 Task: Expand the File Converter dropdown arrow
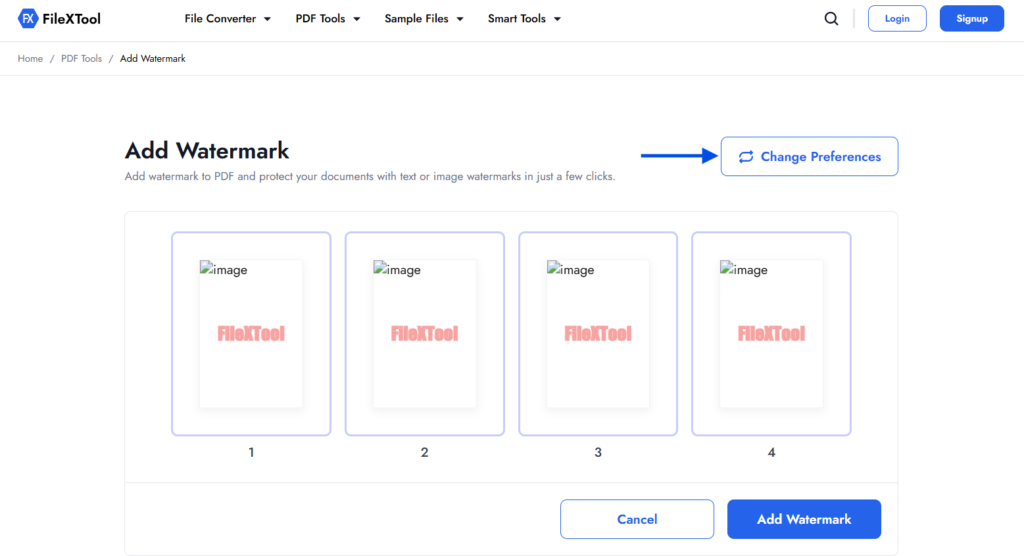pyautogui.click(x=267, y=19)
